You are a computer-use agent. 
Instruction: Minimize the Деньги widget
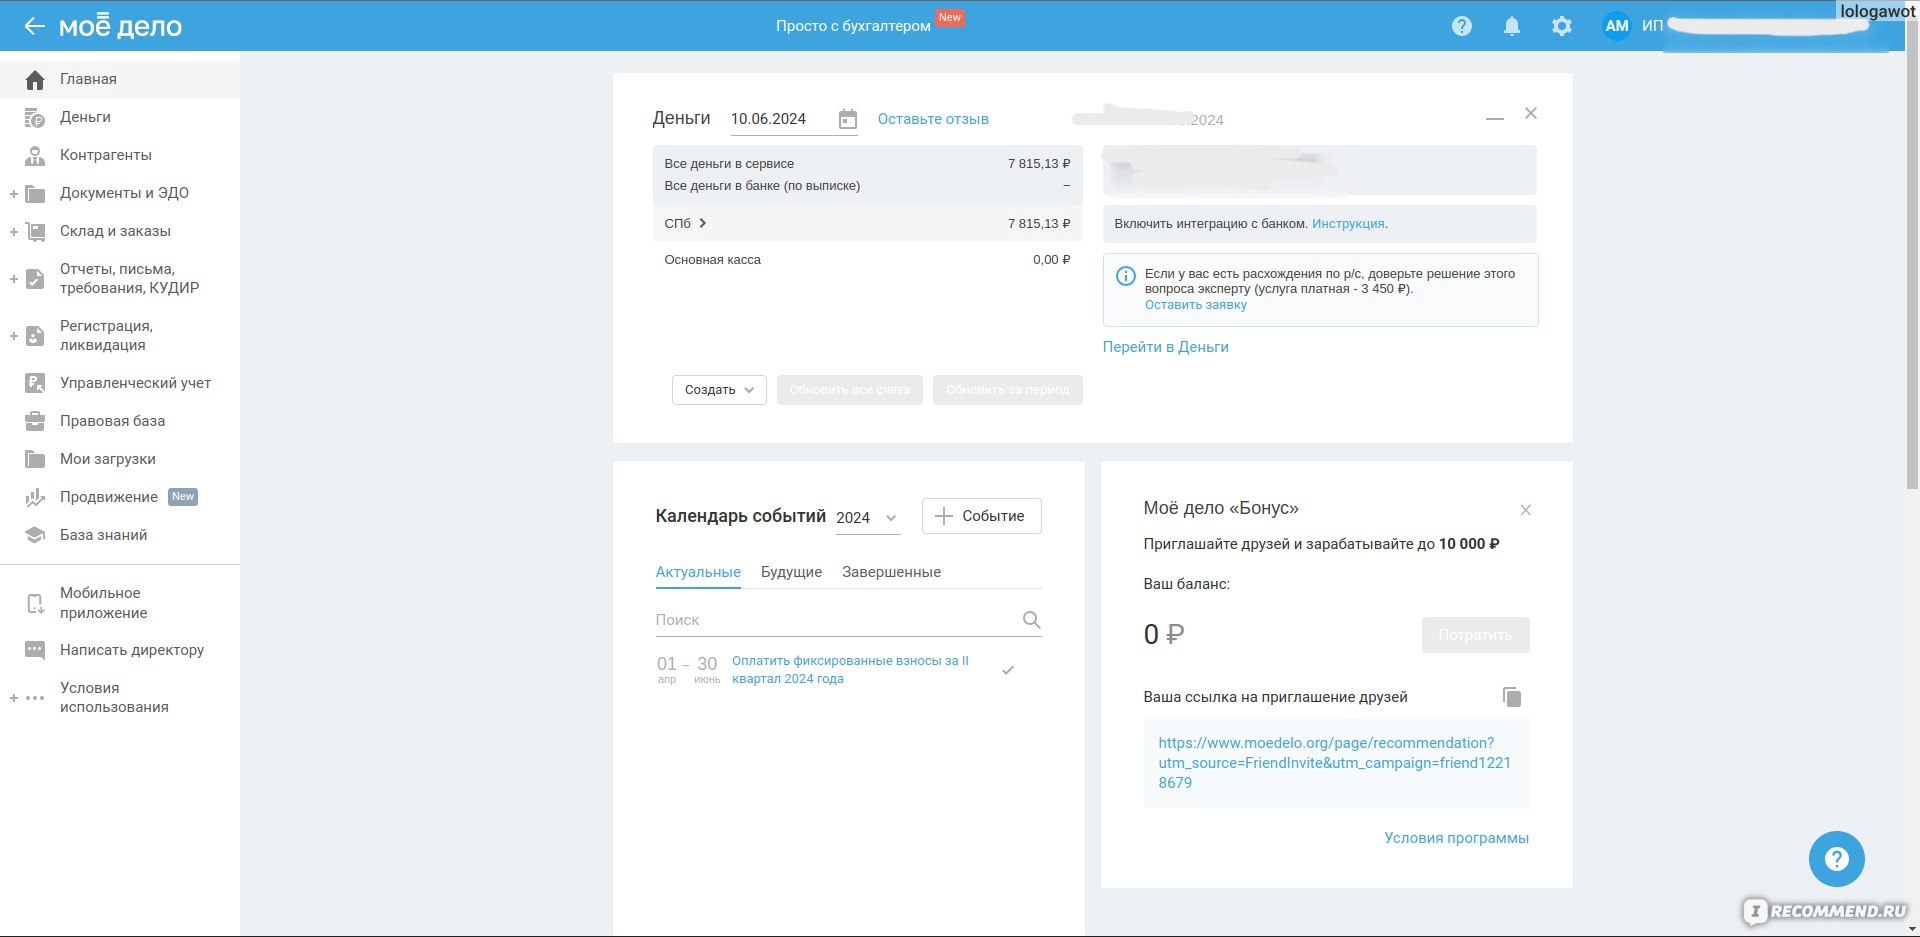click(1495, 119)
